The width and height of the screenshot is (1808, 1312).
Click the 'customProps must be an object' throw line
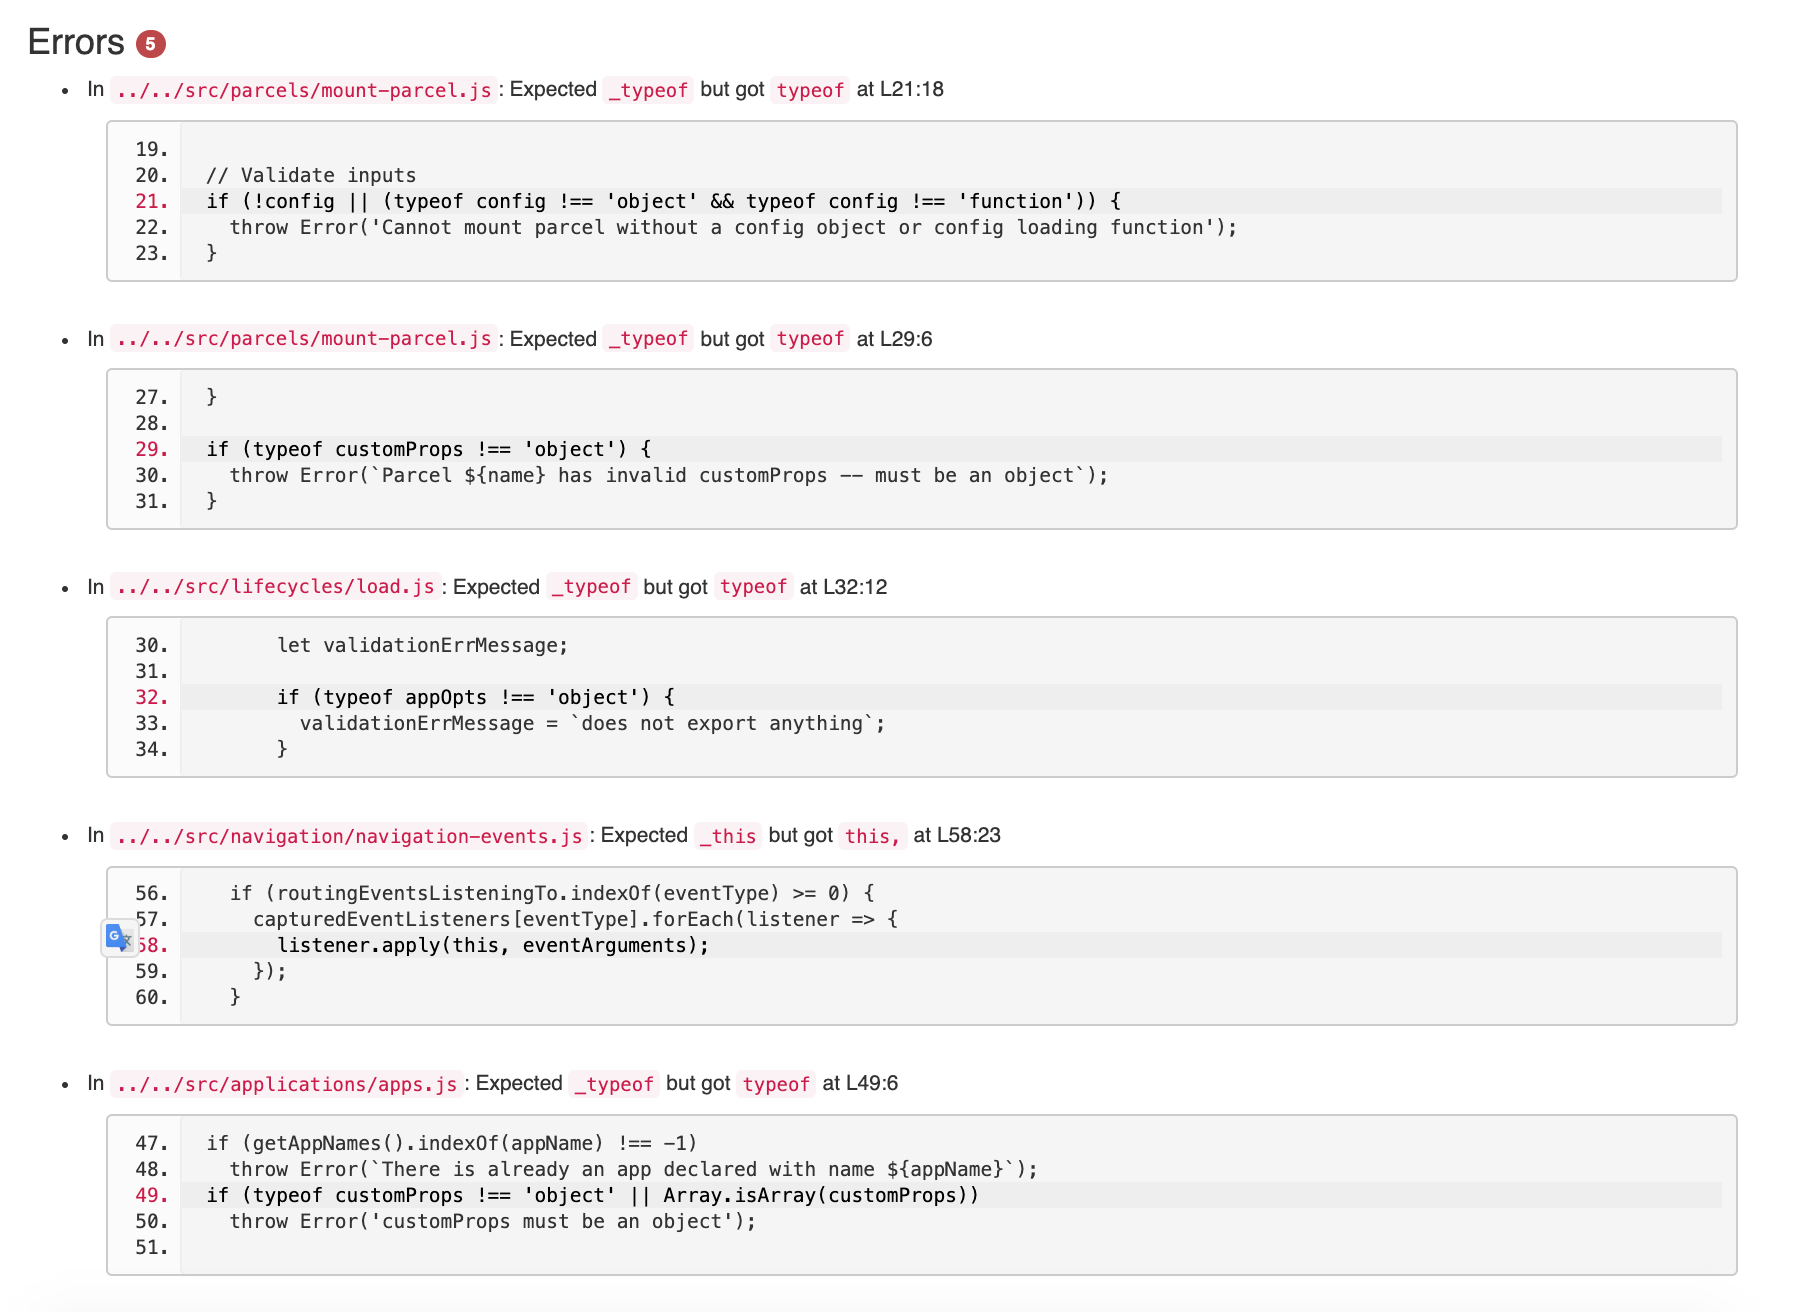point(493,1221)
